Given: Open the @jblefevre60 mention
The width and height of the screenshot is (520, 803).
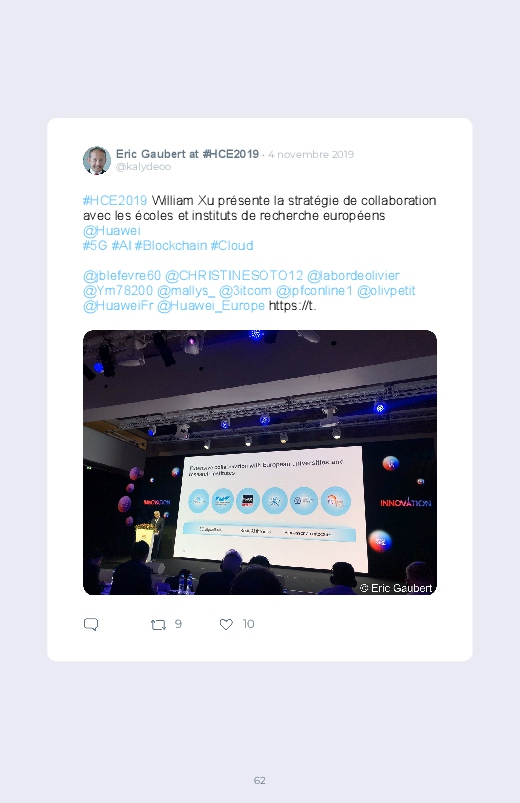Looking at the screenshot, I should 122,276.
